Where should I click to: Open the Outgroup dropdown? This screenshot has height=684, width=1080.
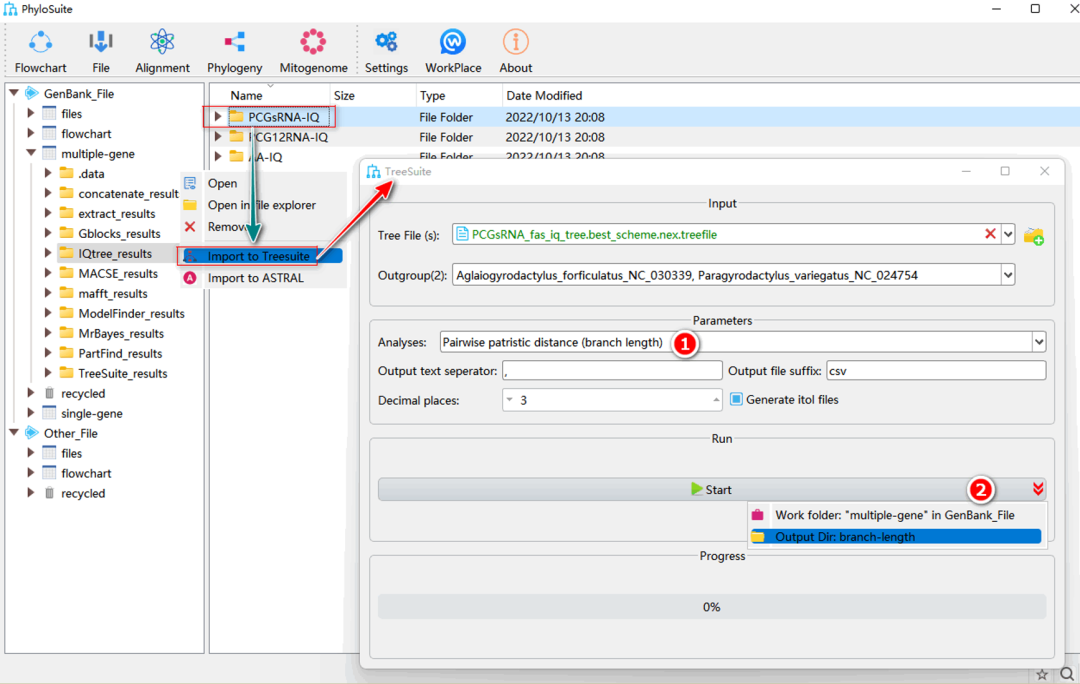[1008, 276]
